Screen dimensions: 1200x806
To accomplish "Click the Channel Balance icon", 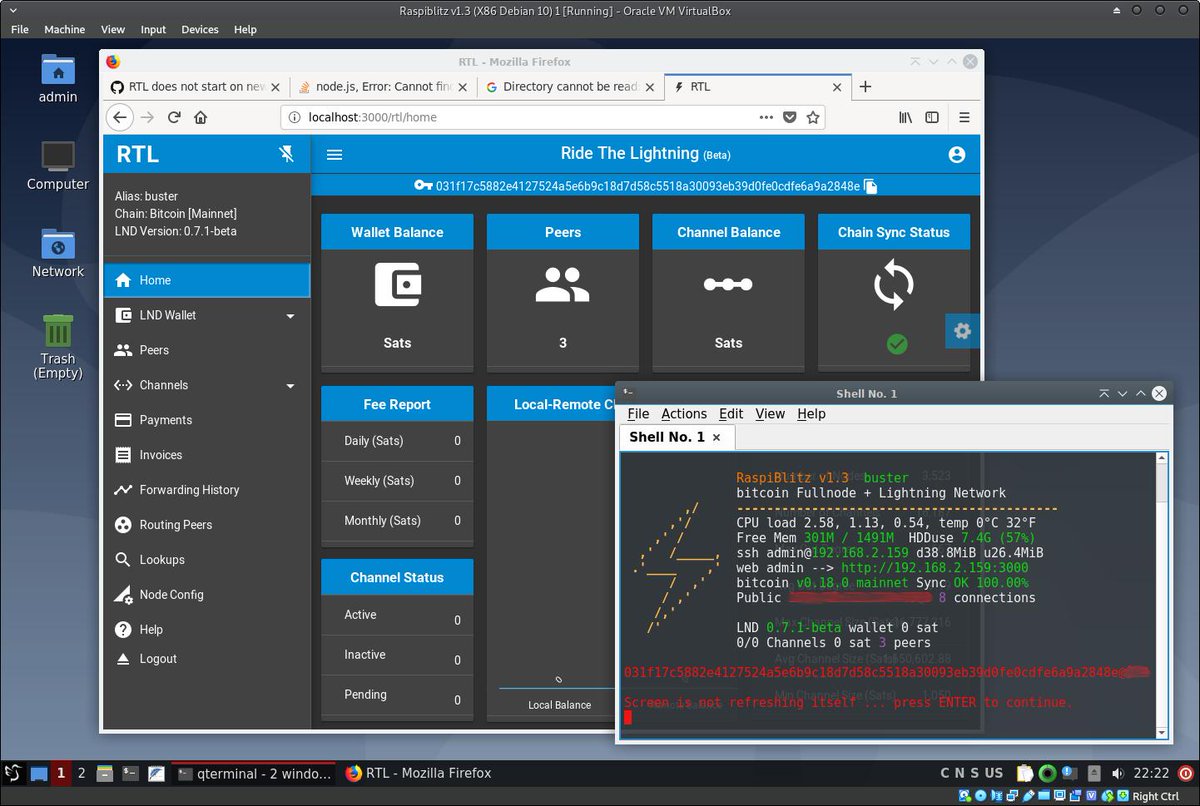I will (728, 285).
